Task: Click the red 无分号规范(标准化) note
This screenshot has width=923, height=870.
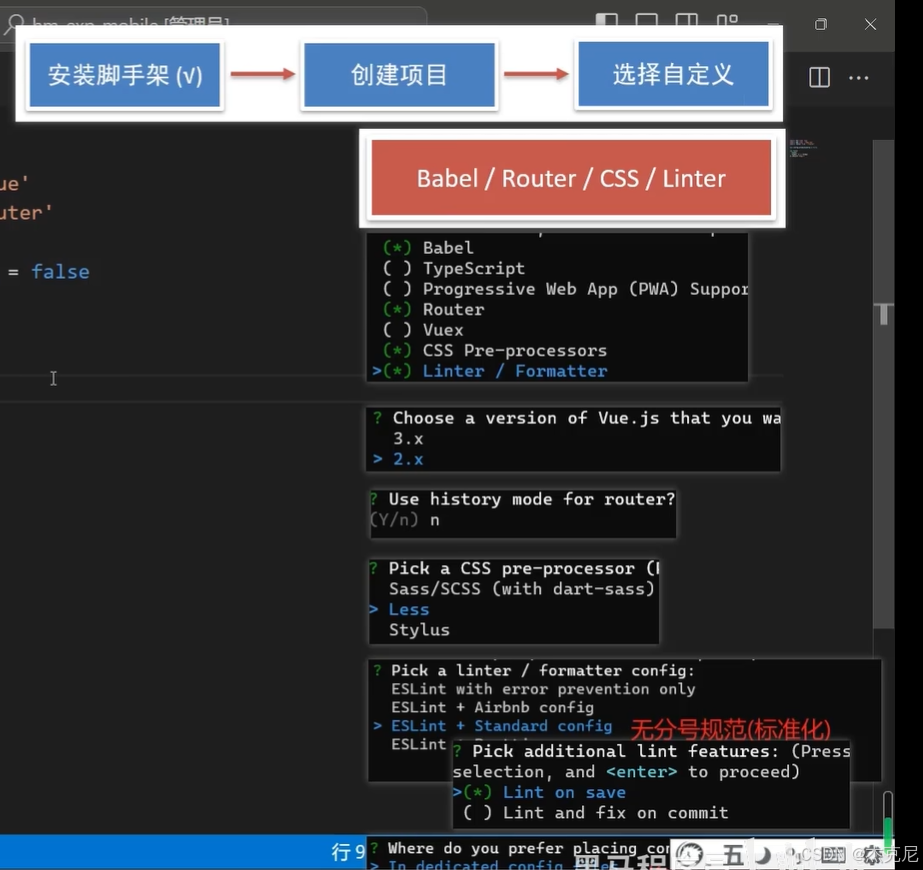Action: [x=731, y=729]
